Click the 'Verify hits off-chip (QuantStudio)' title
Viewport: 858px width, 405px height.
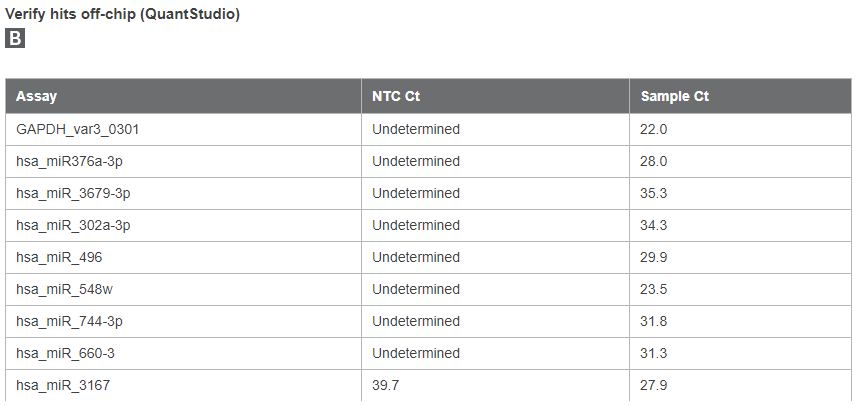coord(122,16)
